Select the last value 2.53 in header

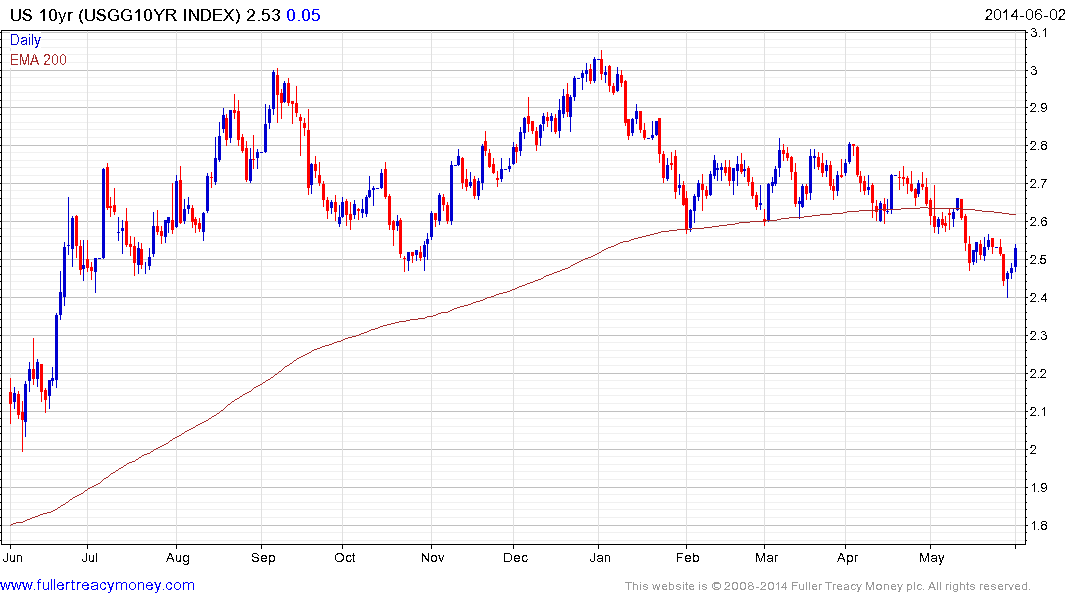(x=263, y=15)
